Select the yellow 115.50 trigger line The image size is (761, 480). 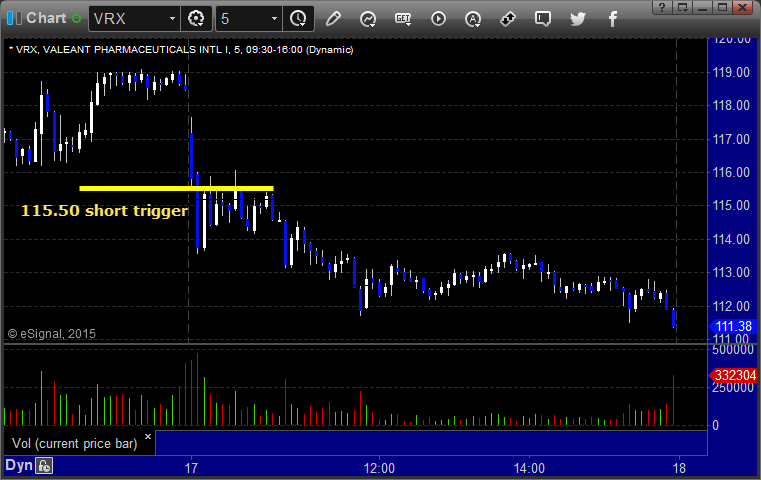coord(176,188)
